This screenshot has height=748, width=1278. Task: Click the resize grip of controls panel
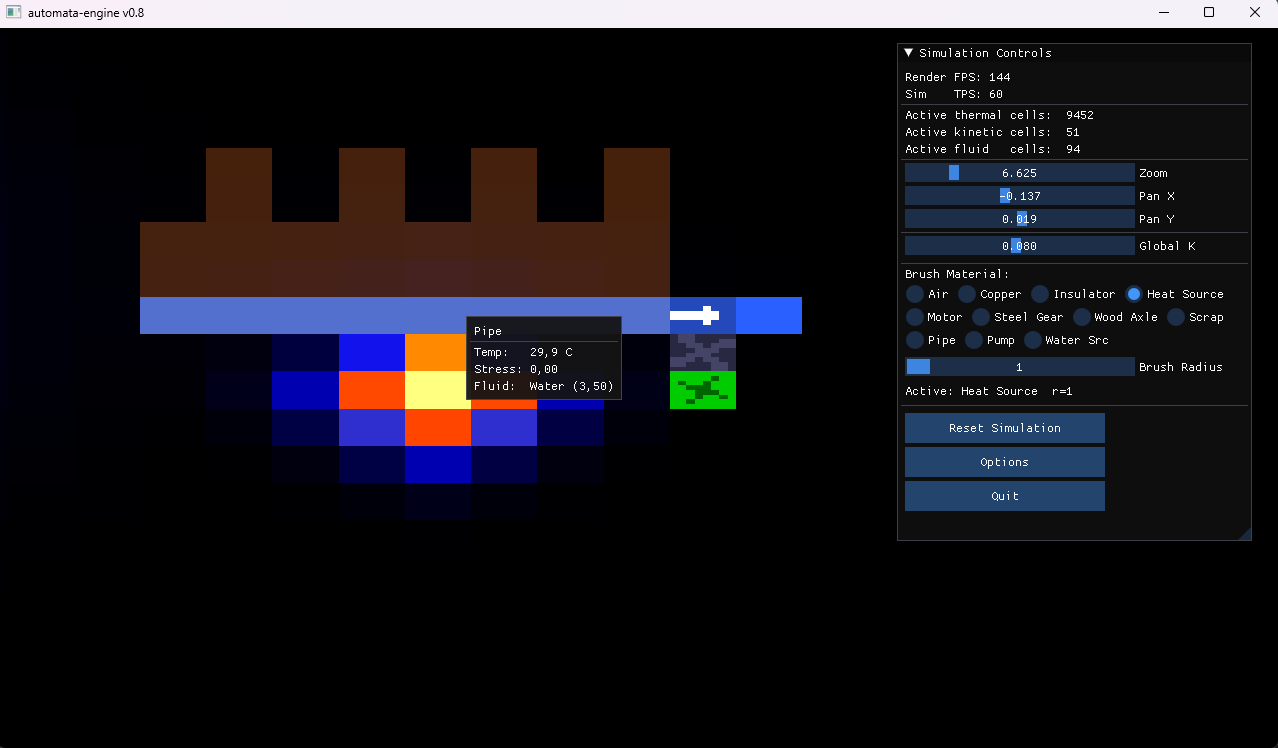[1245, 534]
